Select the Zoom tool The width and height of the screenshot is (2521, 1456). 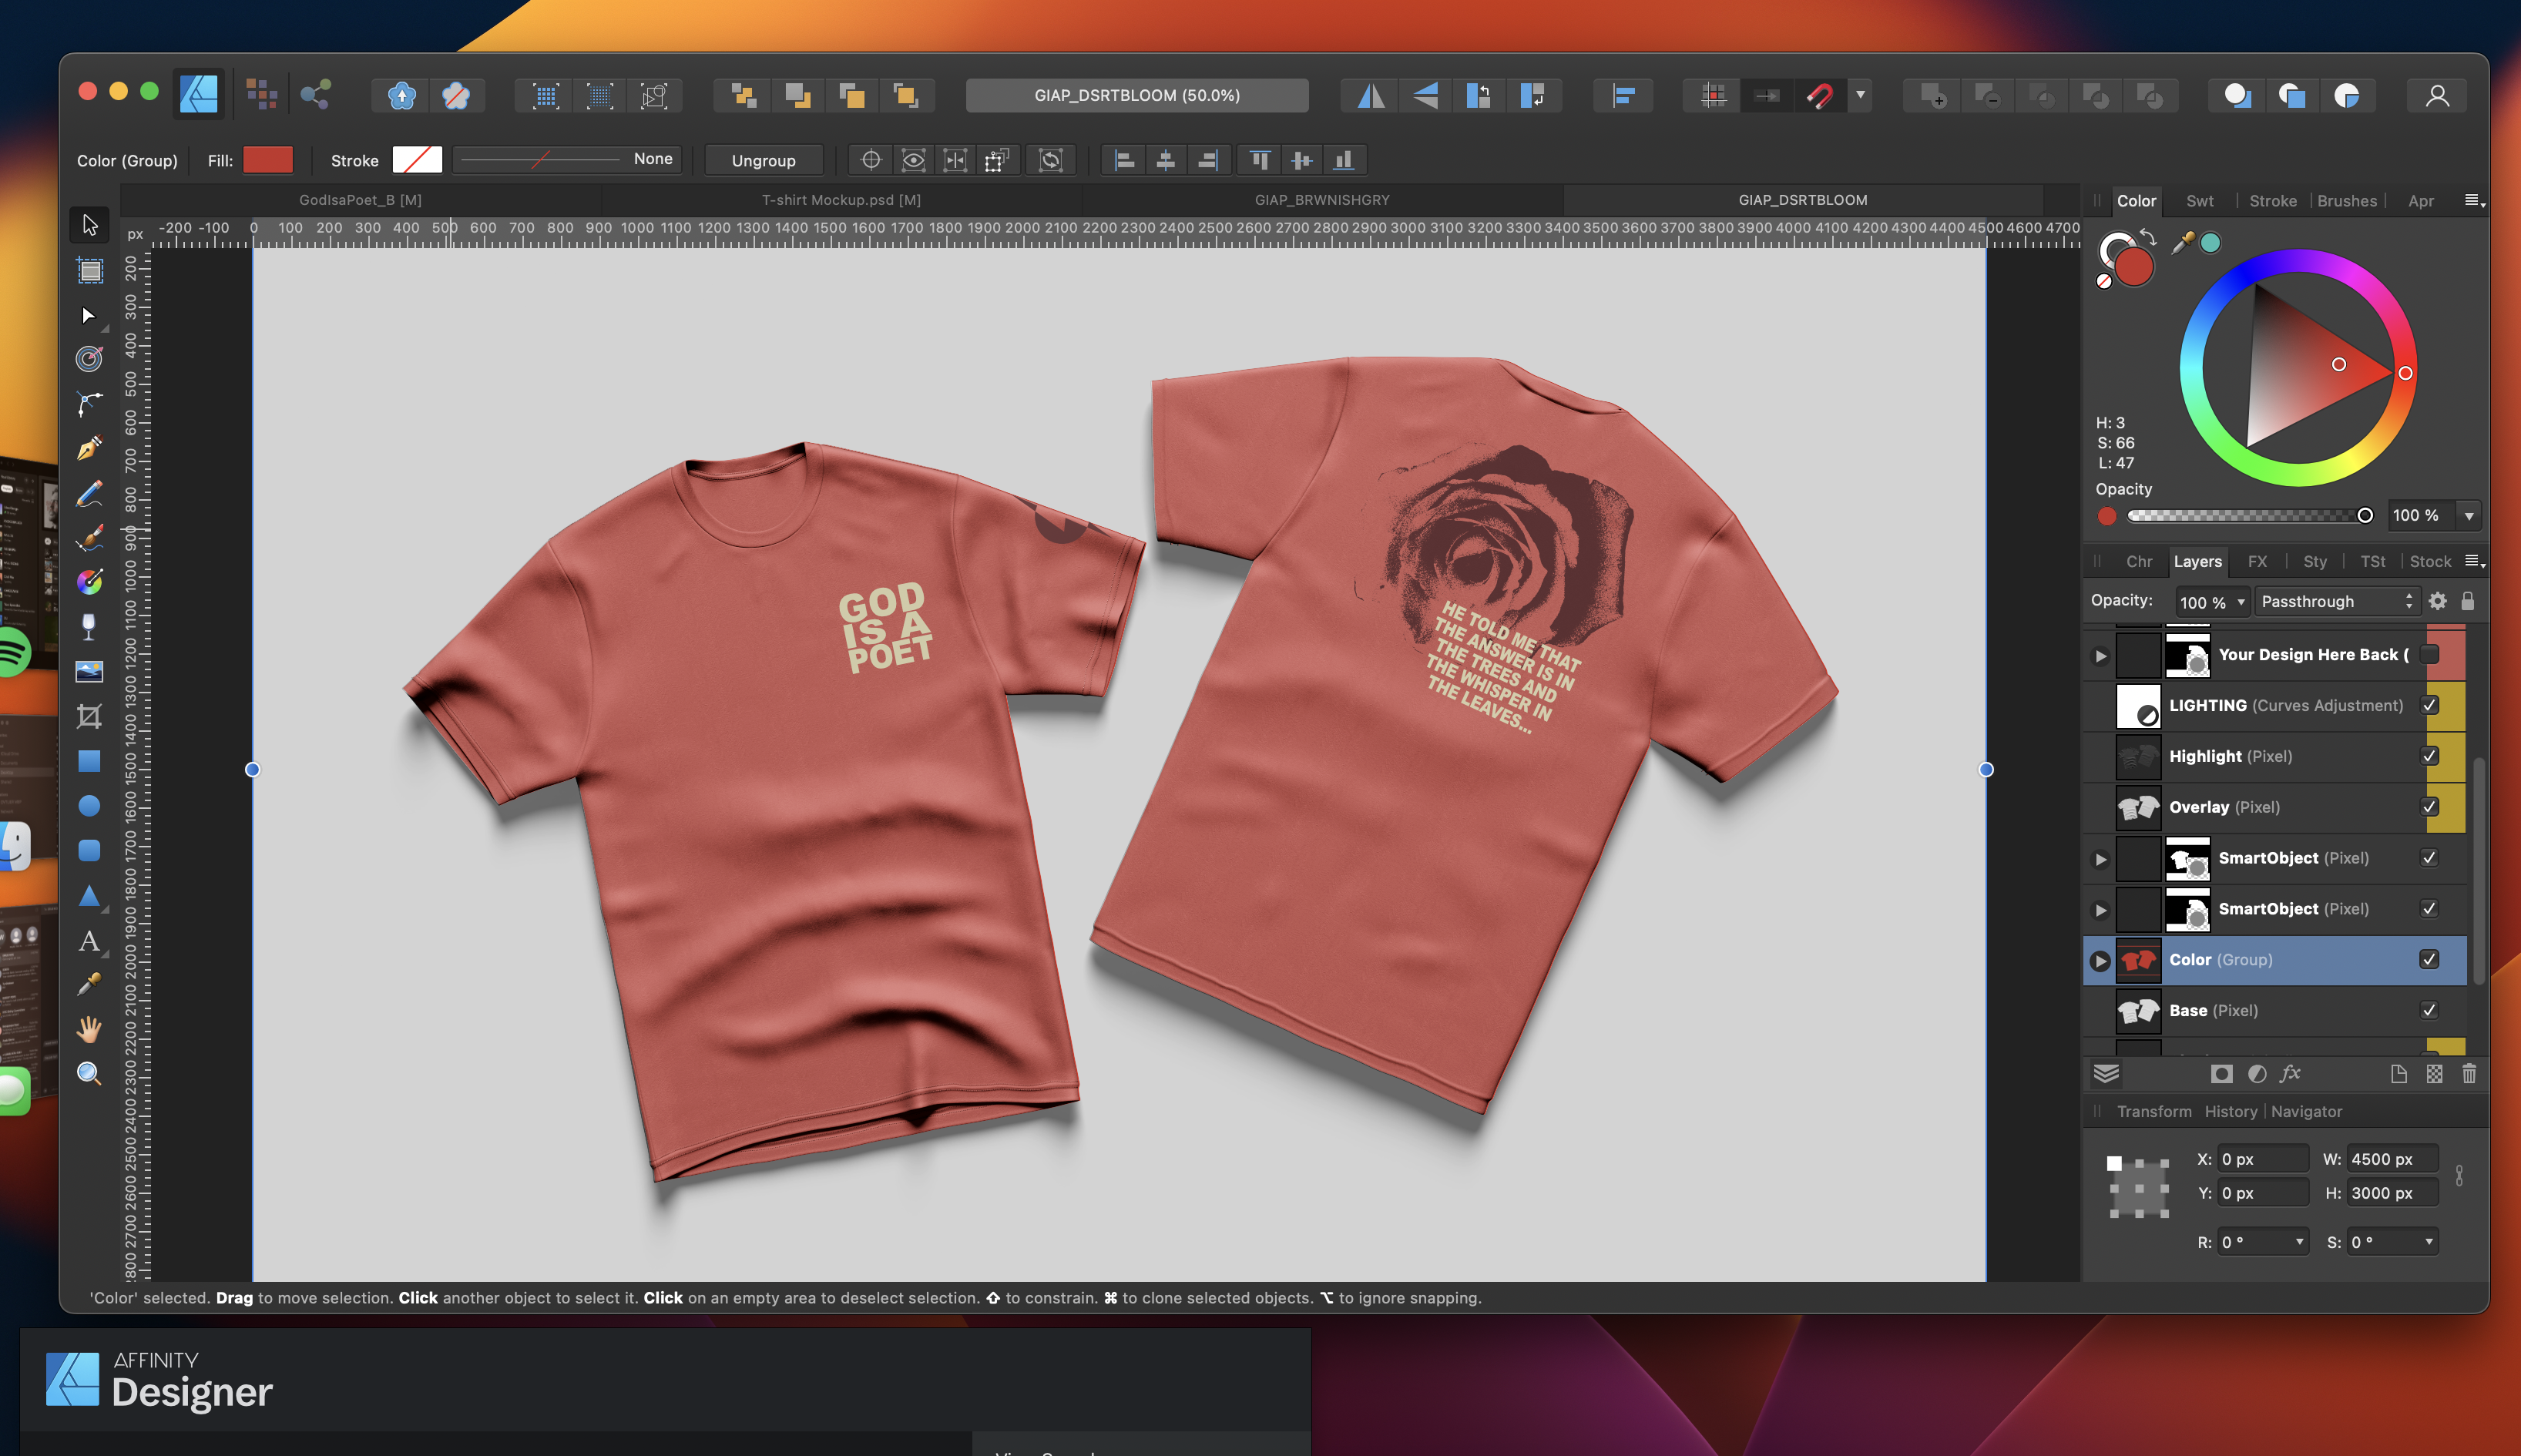(89, 1073)
